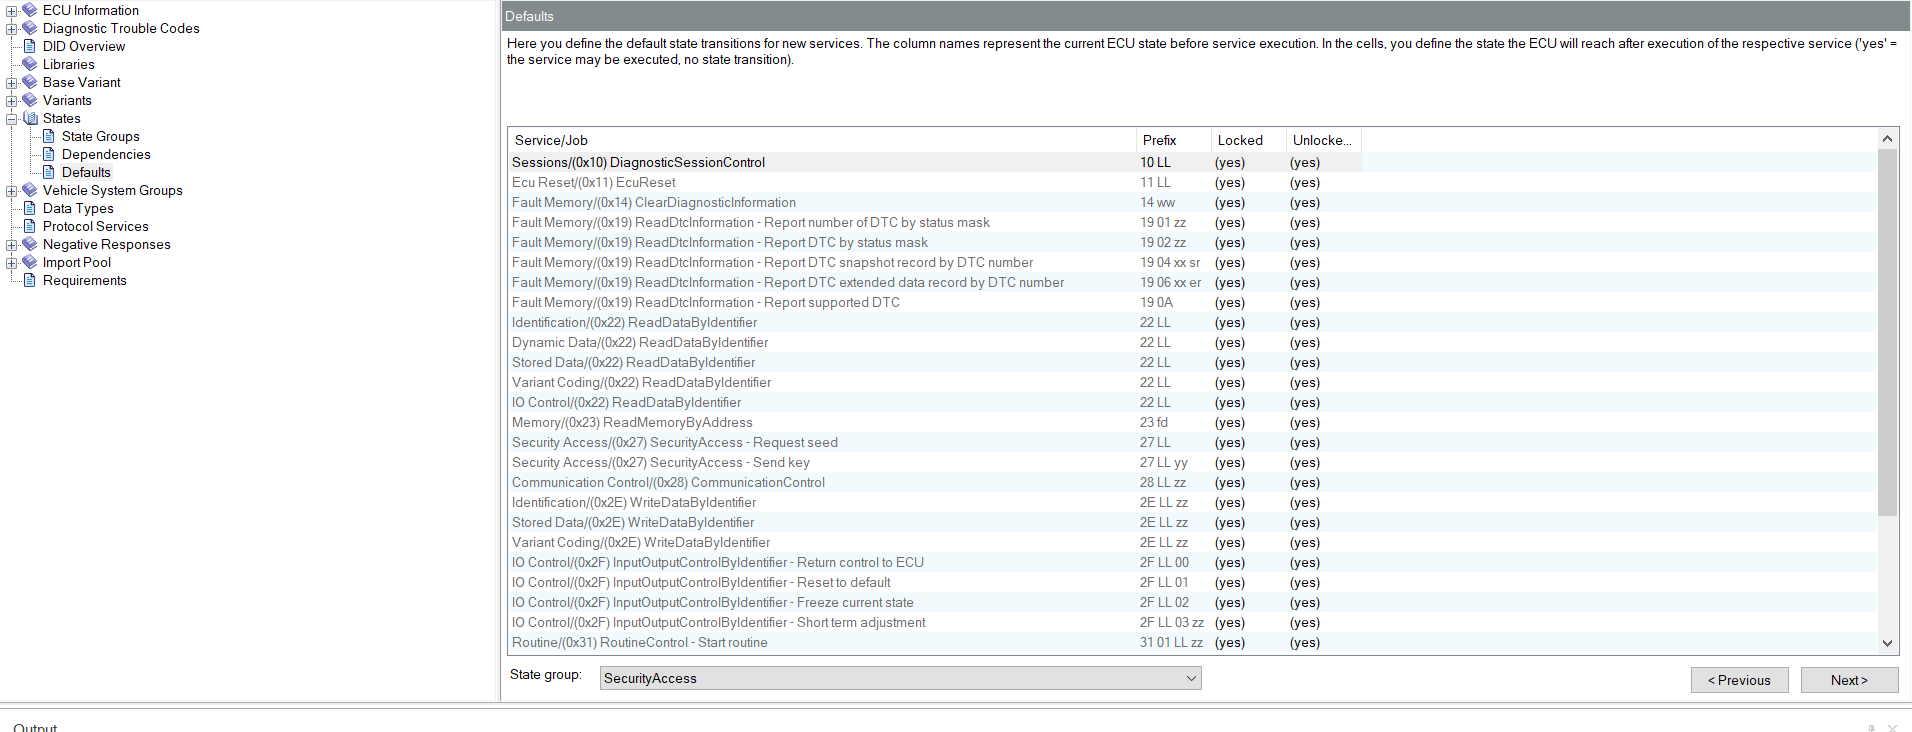The image size is (1912, 732).
Task: Expand the Negative Responses node
Action: (x=11, y=245)
